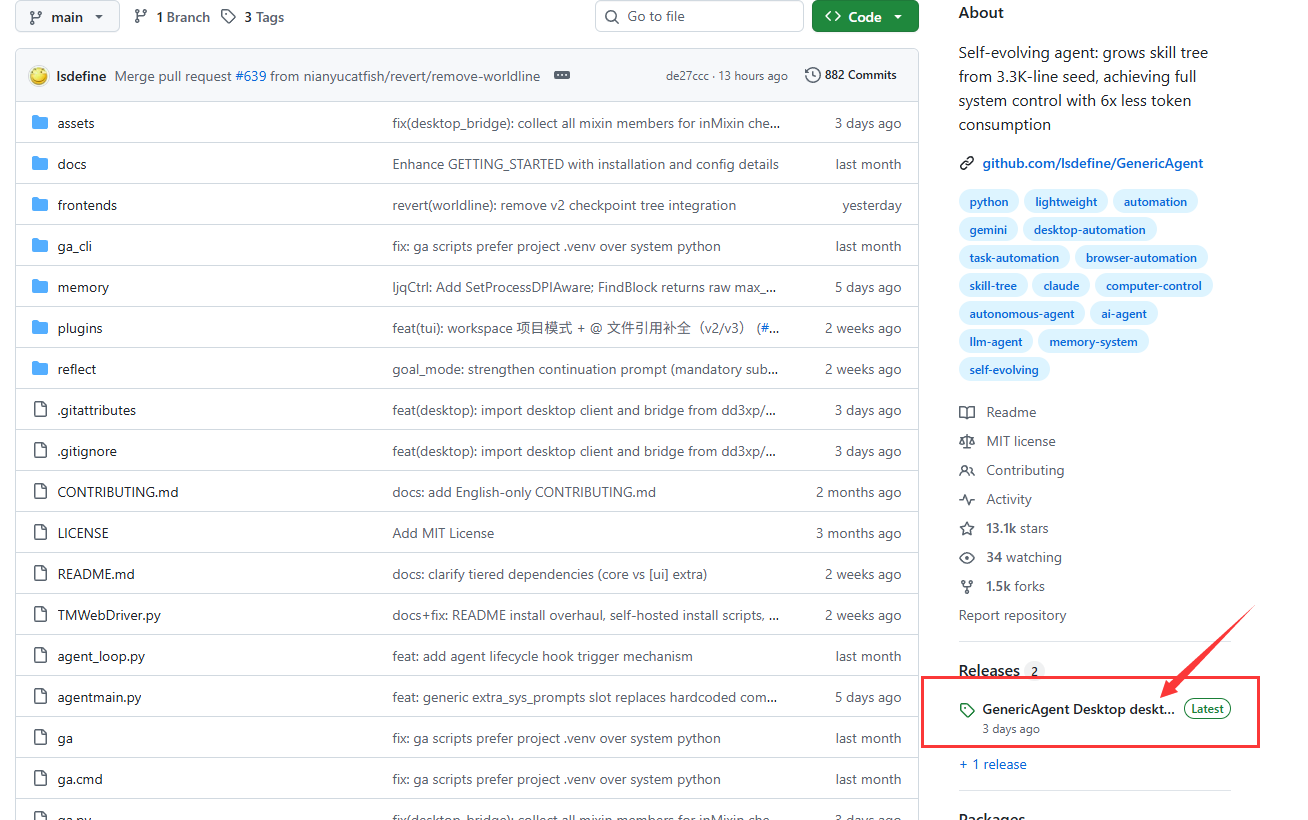Click the de27ccc commit hash
Viewport: 1308px width, 820px height.
click(687, 76)
